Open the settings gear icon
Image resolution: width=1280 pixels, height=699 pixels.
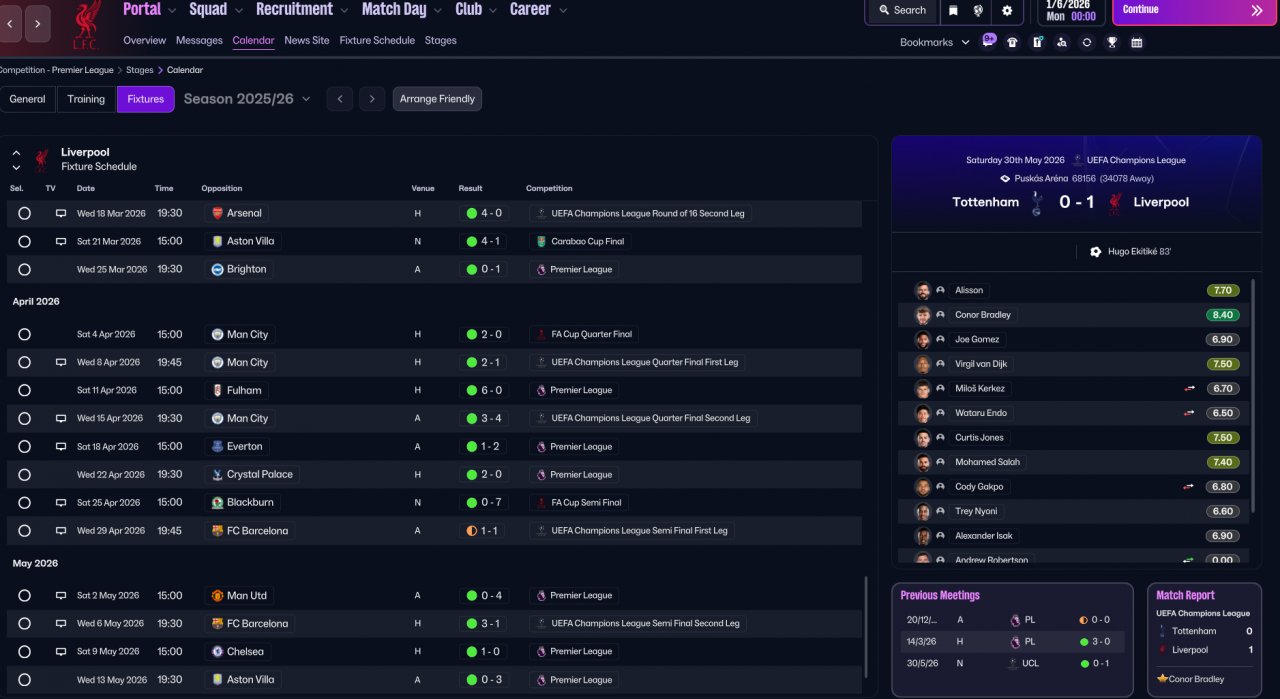coord(1007,10)
